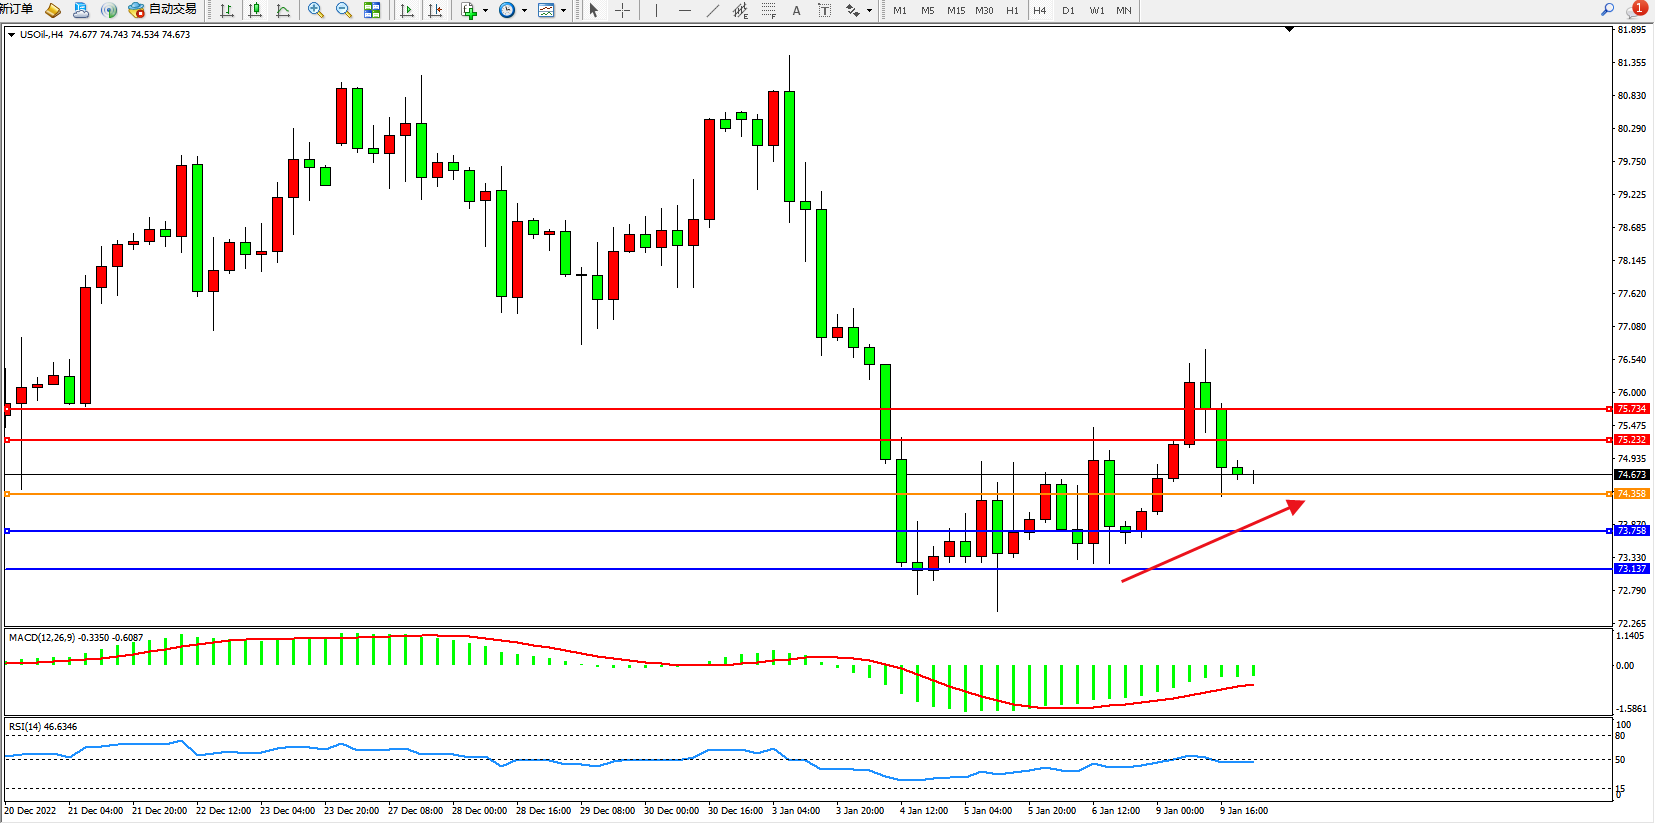Select the Horizontal Line tool
1655x824 pixels.
click(684, 10)
